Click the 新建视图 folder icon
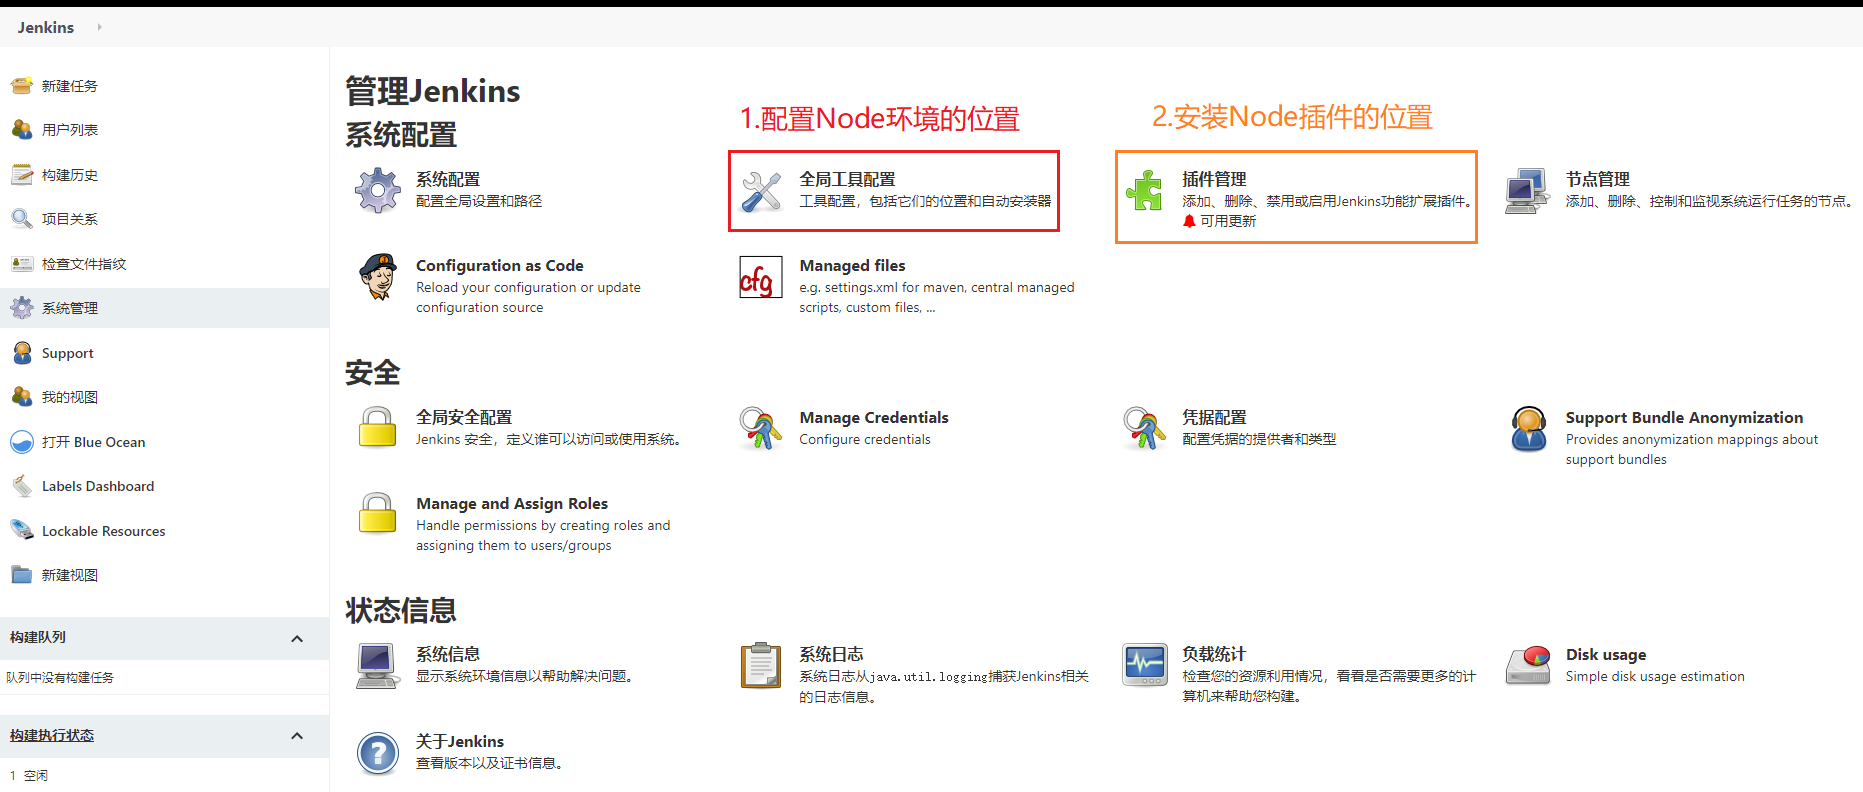 point(22,575)
